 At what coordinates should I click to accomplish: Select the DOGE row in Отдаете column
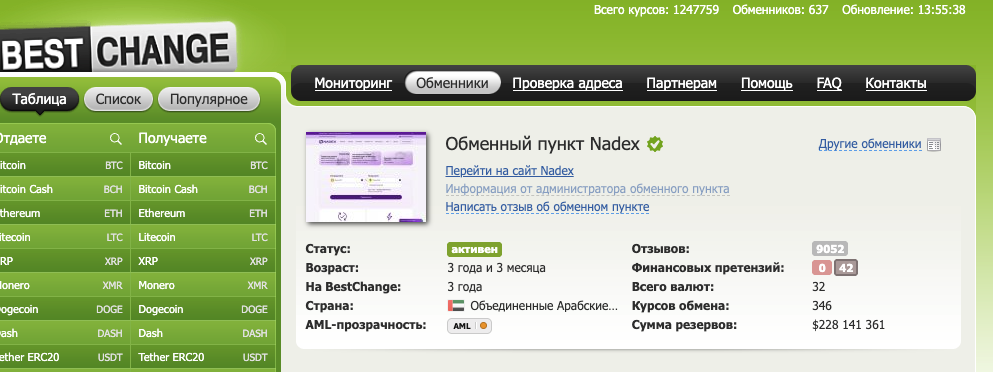click(x=65, y=309)
